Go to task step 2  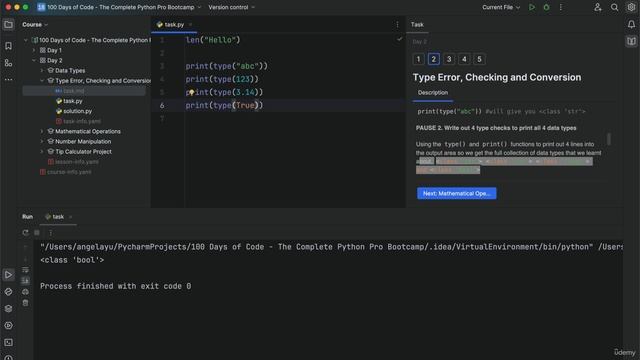[x=433, y=59]
